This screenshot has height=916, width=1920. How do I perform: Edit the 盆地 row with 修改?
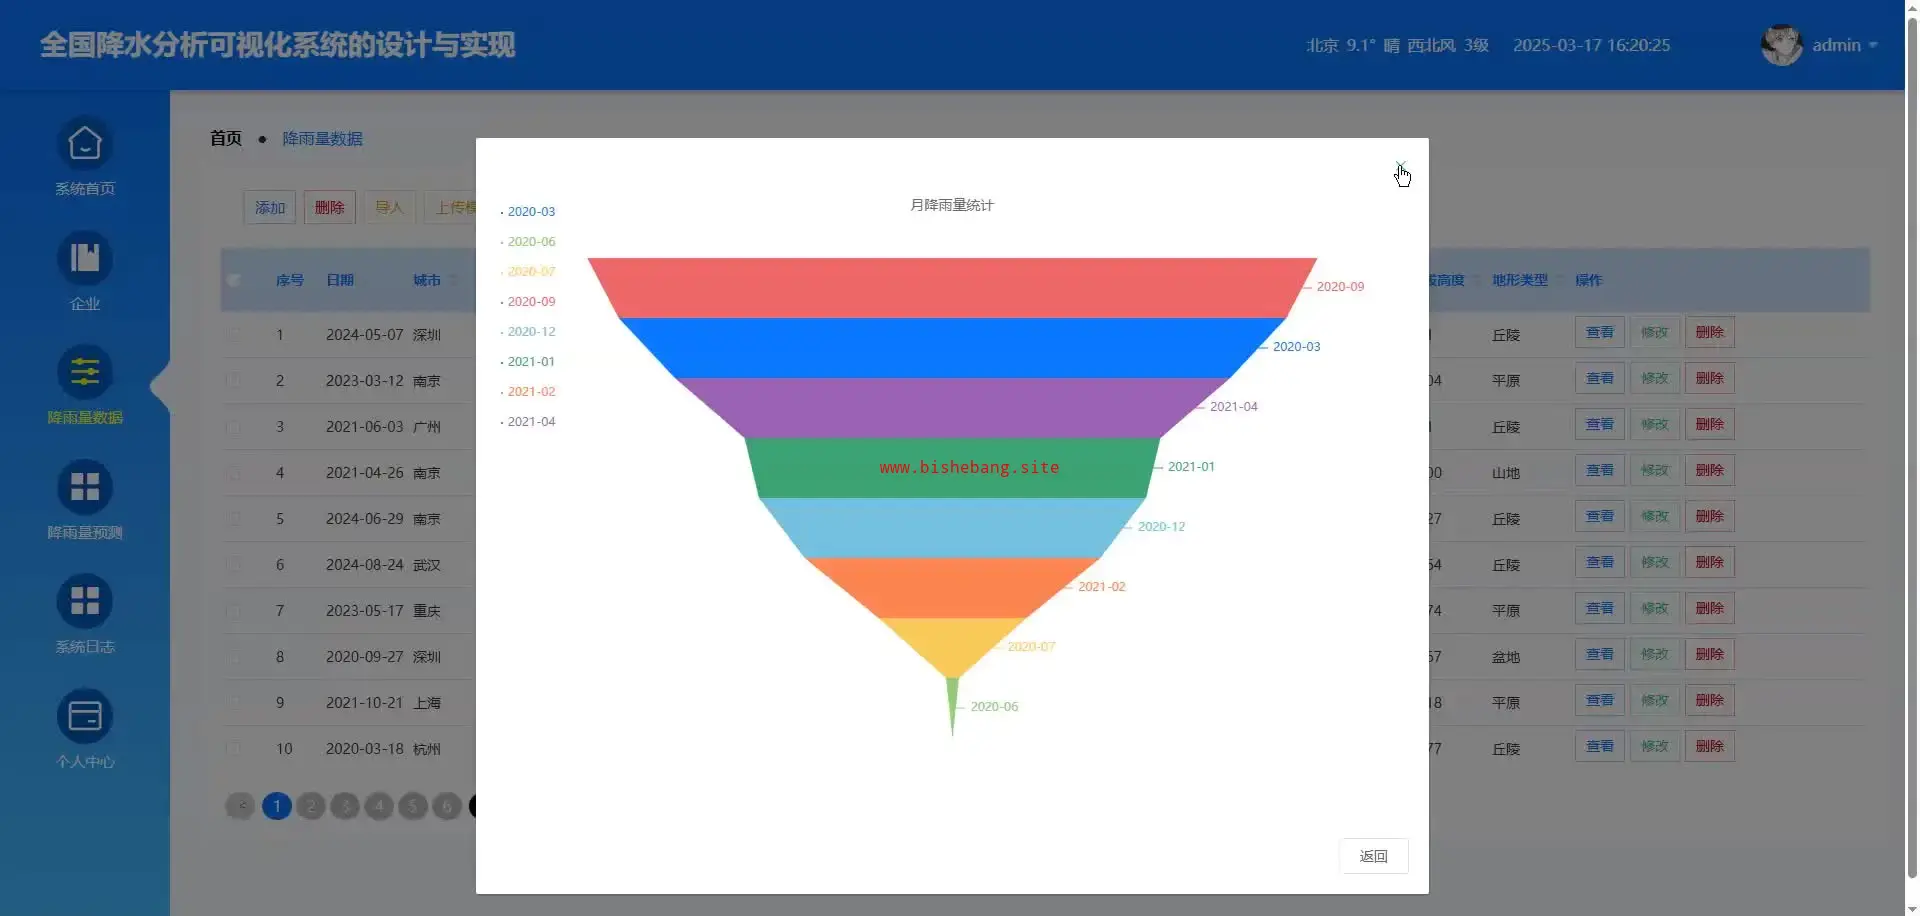1655,655
